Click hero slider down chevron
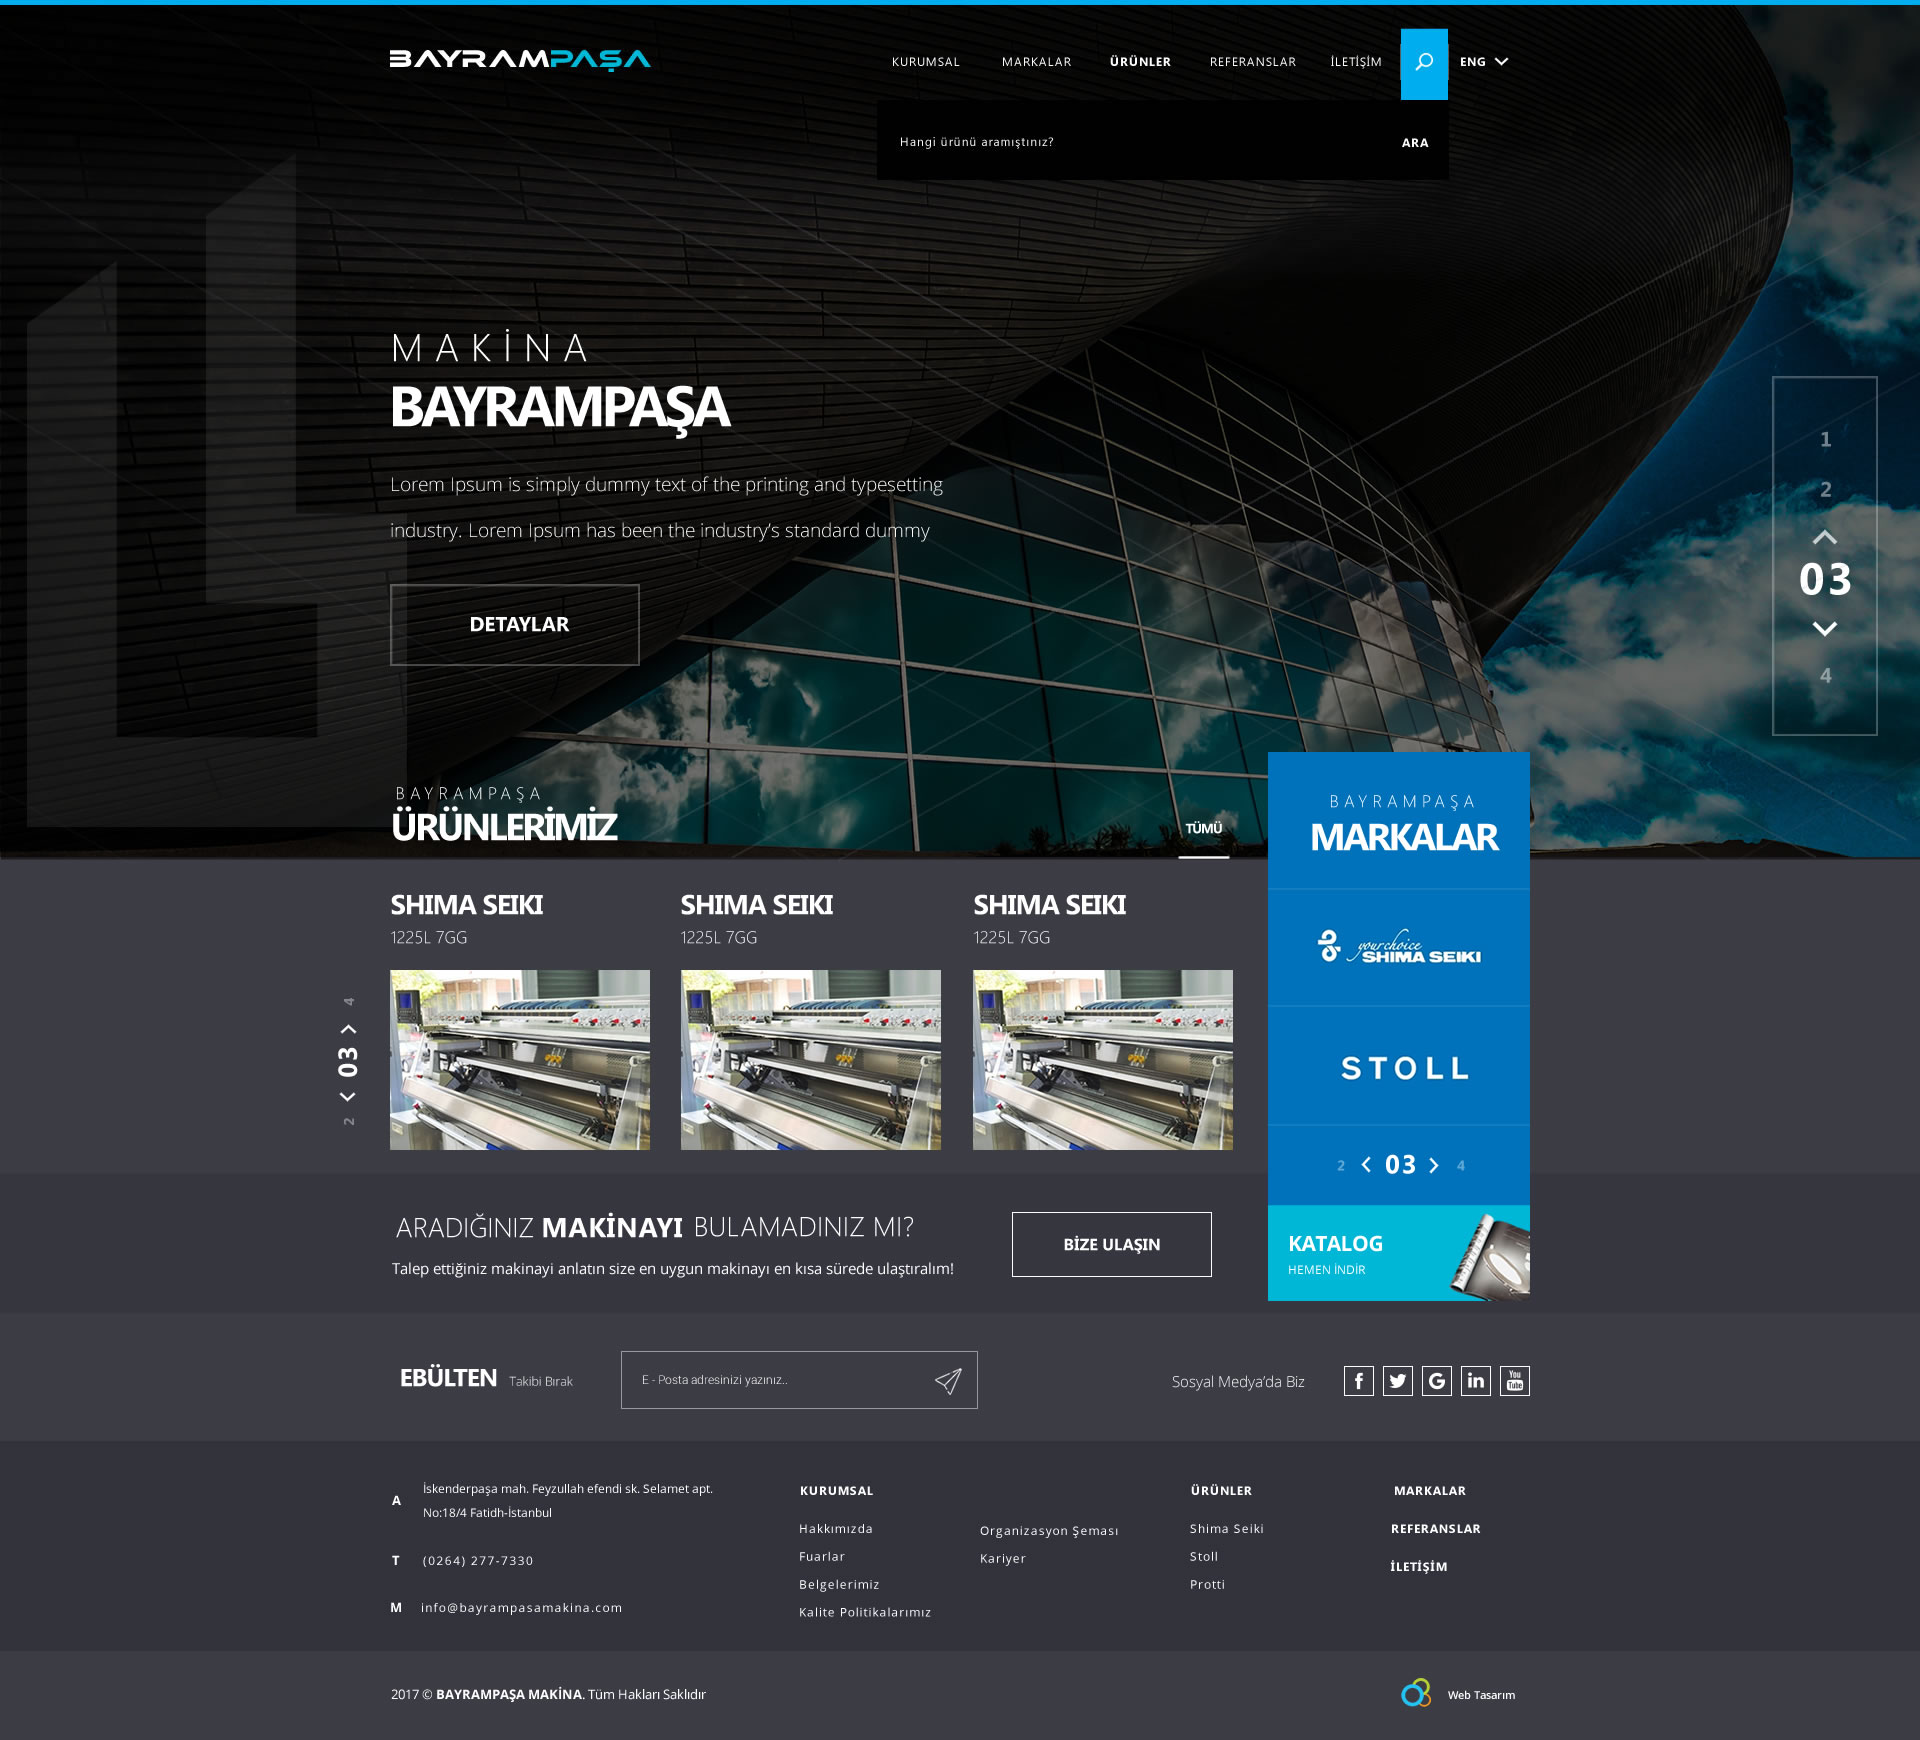Viewport: 1920px width, 1740px height. pos(1825,629)
